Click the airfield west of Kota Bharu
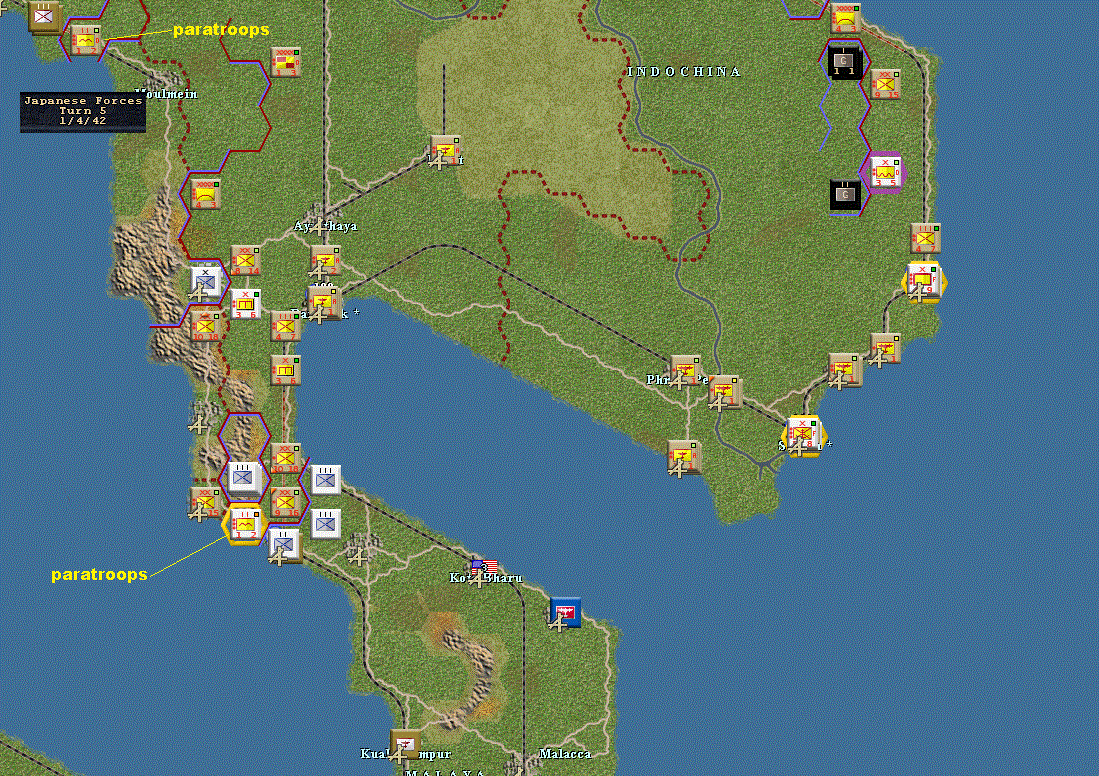 358,557
